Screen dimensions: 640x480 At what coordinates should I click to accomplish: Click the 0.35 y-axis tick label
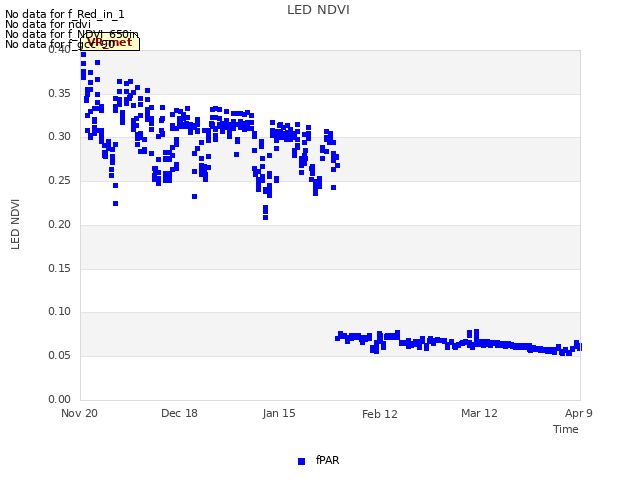pos(59,93)
